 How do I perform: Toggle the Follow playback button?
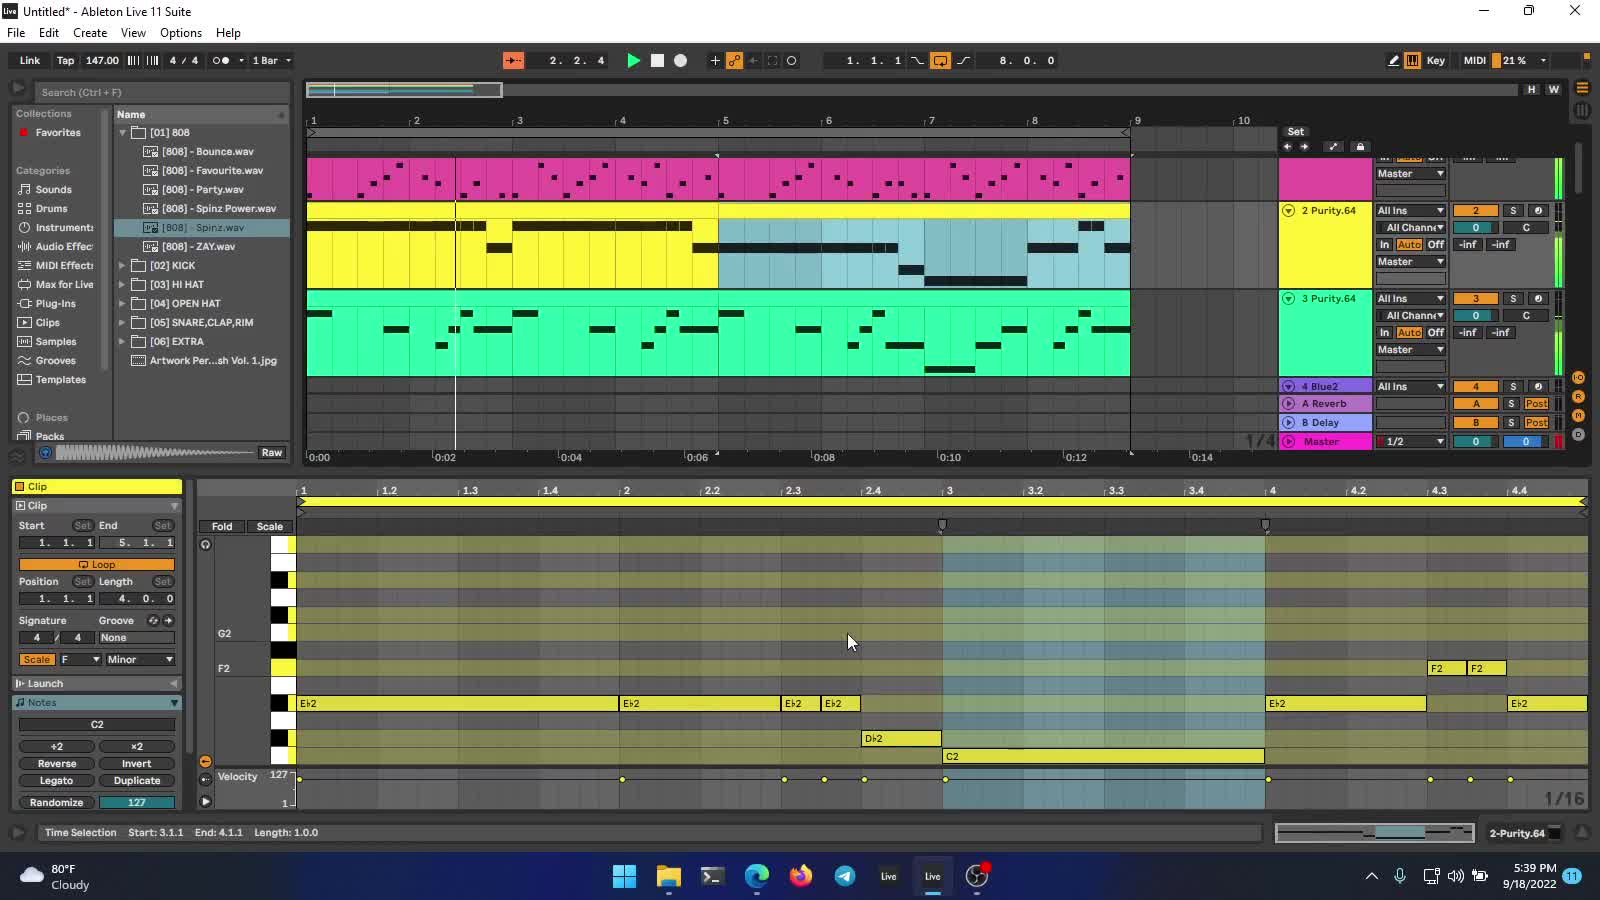(x=513, y=60)
